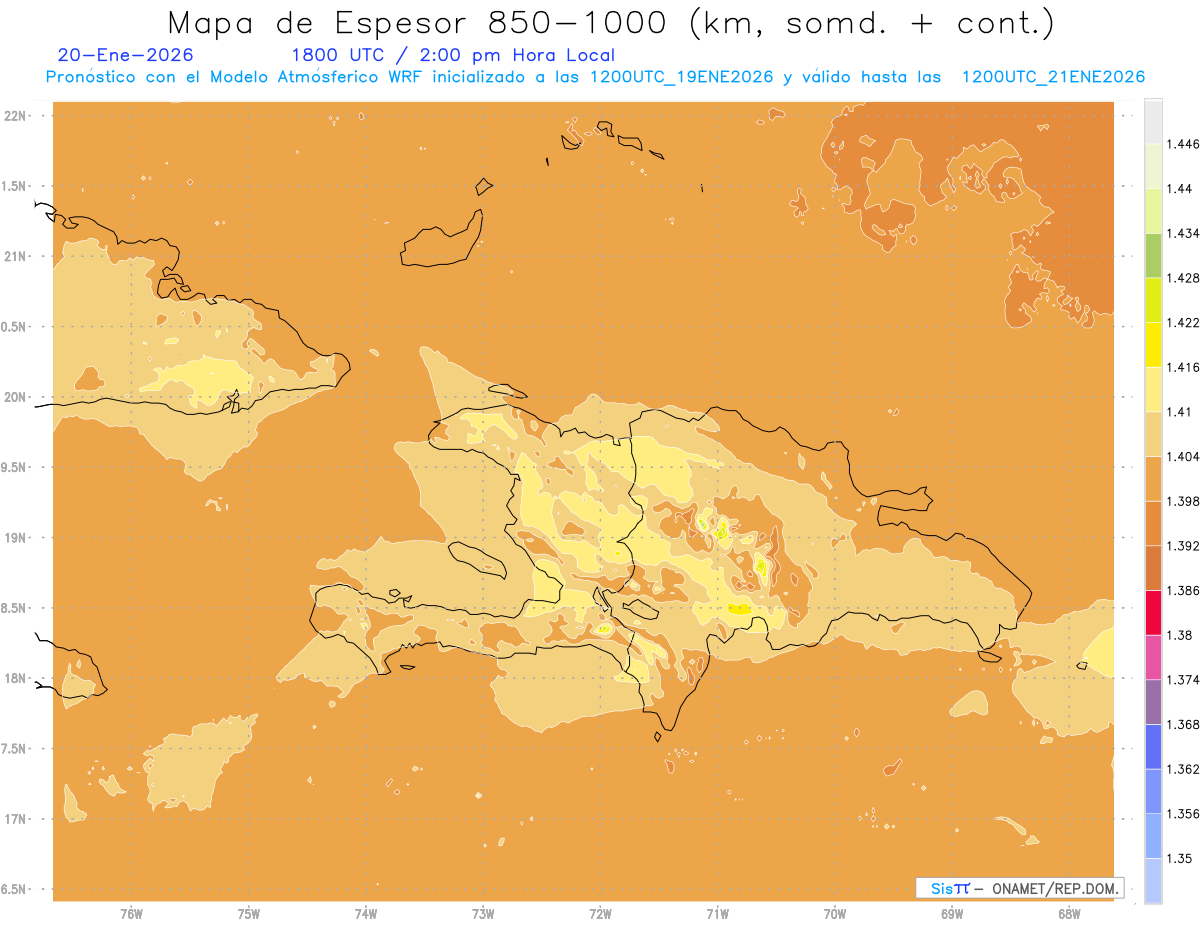Click the orange swatch above 1.398

tap(1153, 478)
